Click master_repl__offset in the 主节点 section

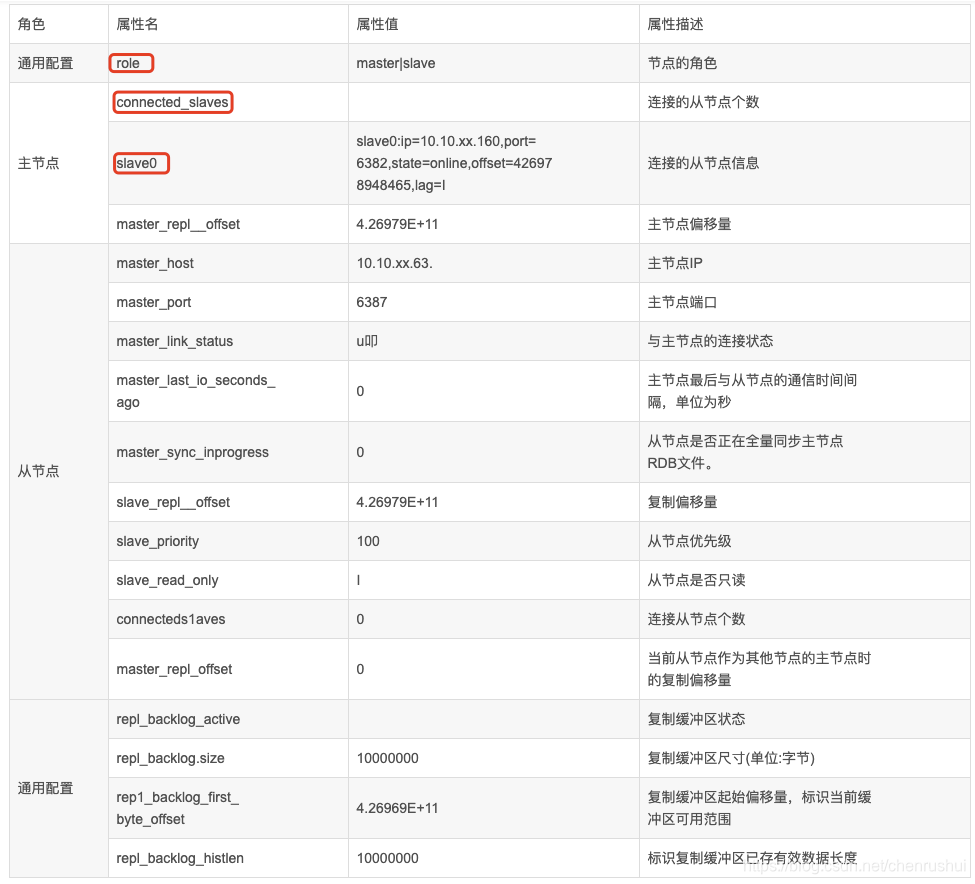178,224
